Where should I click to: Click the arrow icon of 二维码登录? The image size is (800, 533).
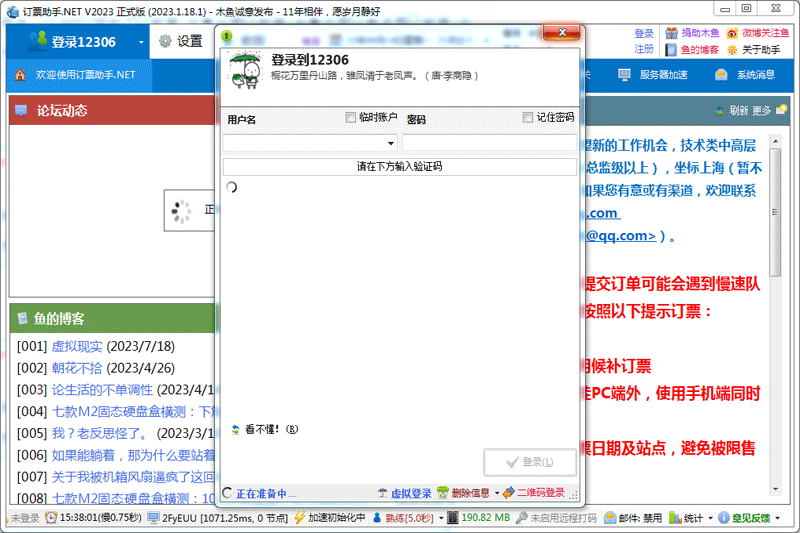click(508, 493)
